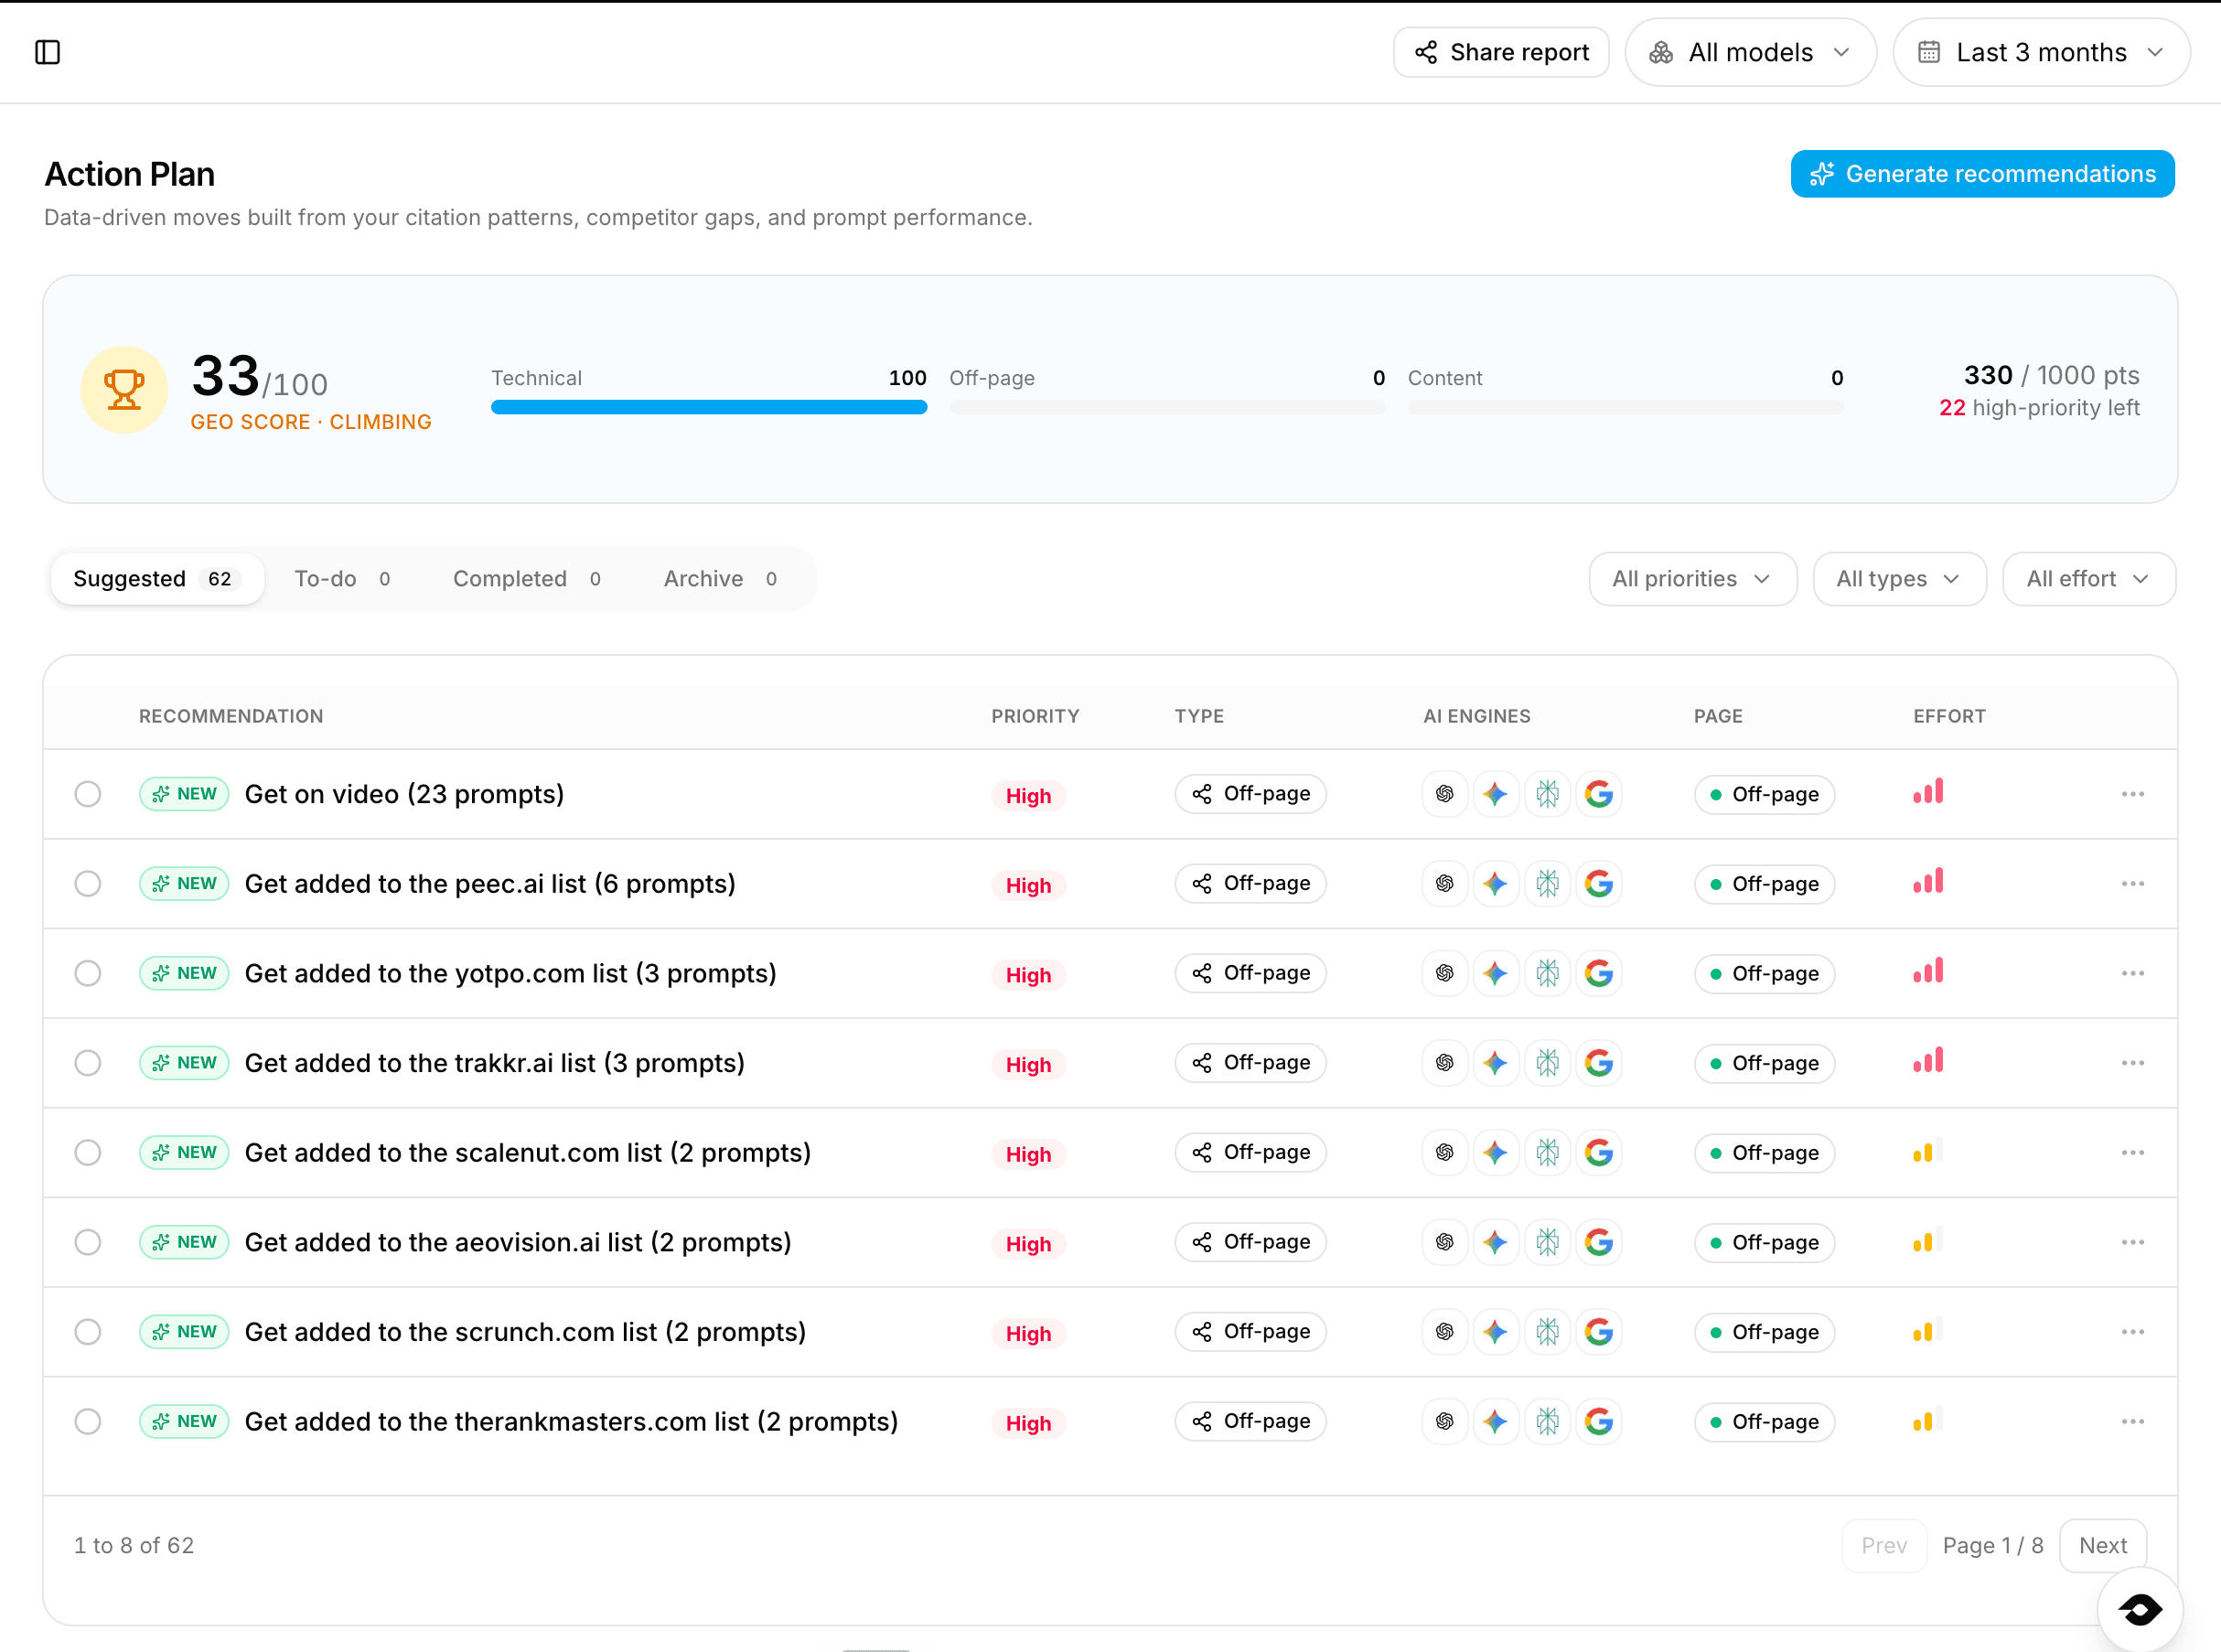Select the scrunch.com list row circle
This screenshot has height=1652, width=2221.
click(88, 1332)
